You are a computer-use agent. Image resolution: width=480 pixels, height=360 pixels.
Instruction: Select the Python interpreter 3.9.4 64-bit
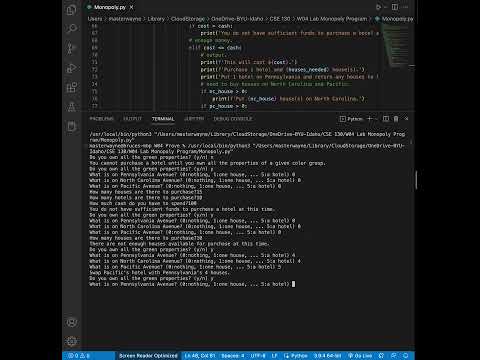click(x=328, y=356)
